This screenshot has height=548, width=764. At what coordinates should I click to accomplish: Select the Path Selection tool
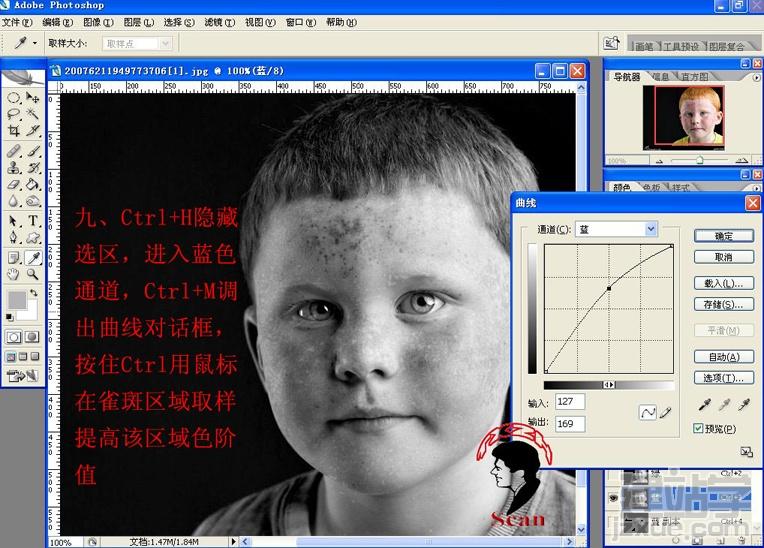[14, 221]
